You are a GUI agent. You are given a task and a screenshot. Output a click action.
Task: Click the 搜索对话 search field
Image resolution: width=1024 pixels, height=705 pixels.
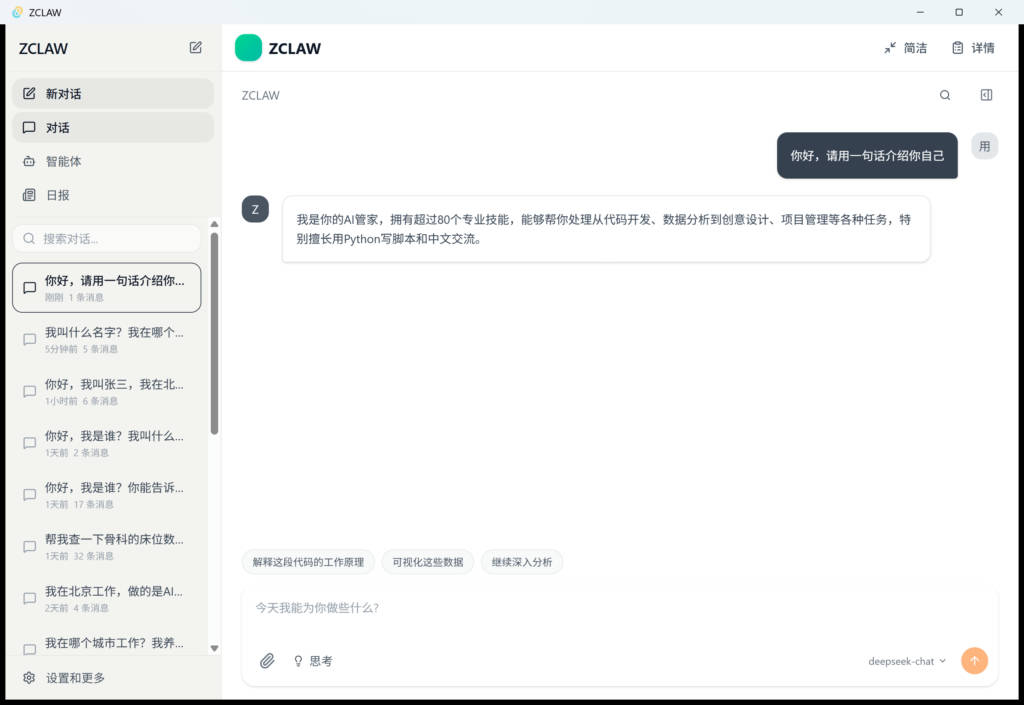point(107,239)
